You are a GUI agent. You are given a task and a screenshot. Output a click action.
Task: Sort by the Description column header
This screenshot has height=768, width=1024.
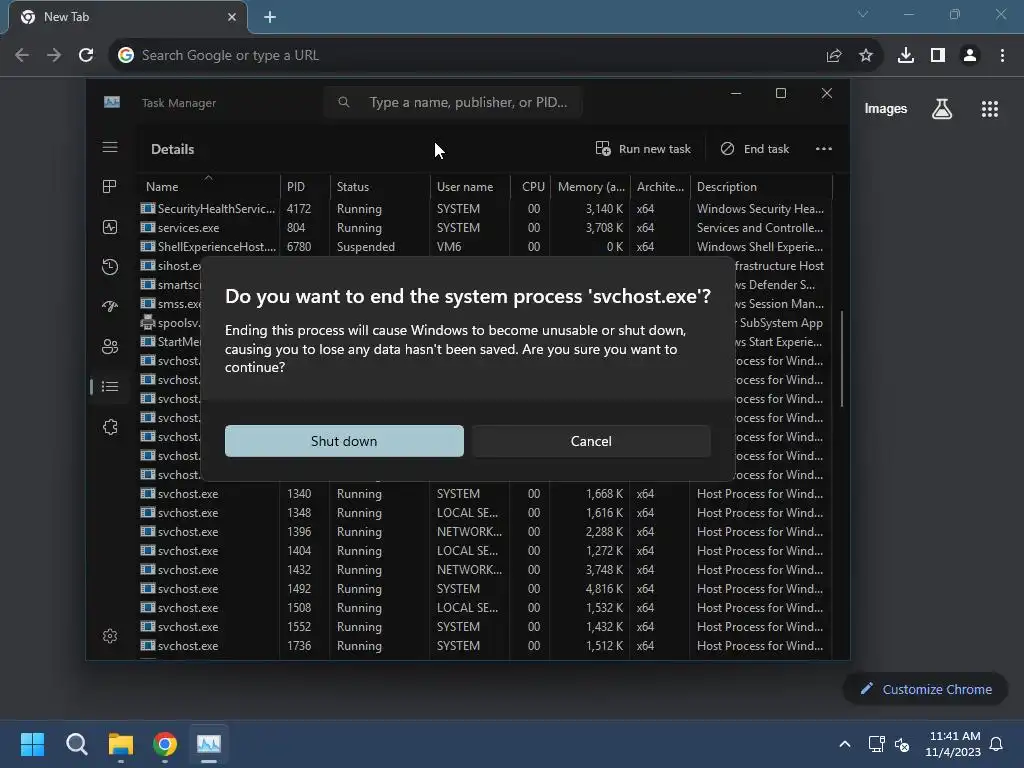click(761, 187)
